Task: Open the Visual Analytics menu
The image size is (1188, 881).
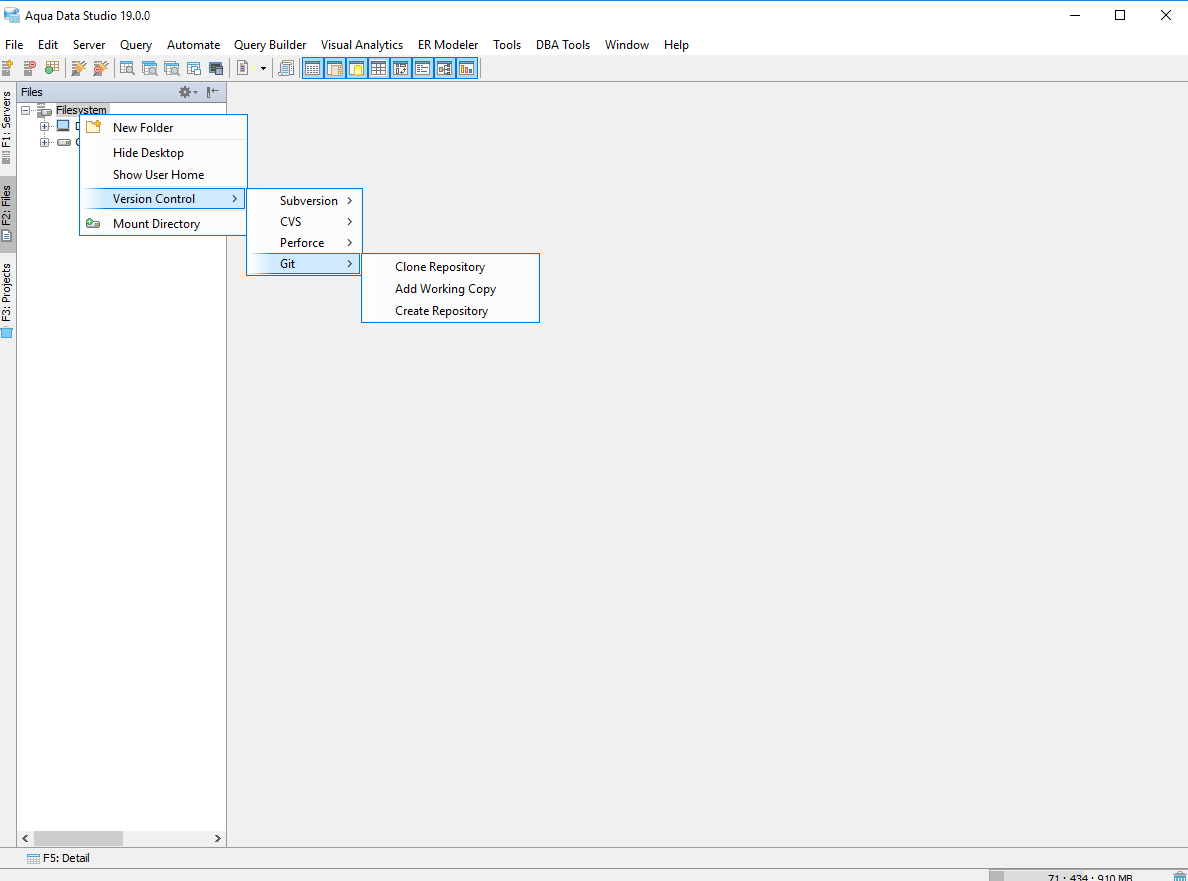Action: pos(361,45)
